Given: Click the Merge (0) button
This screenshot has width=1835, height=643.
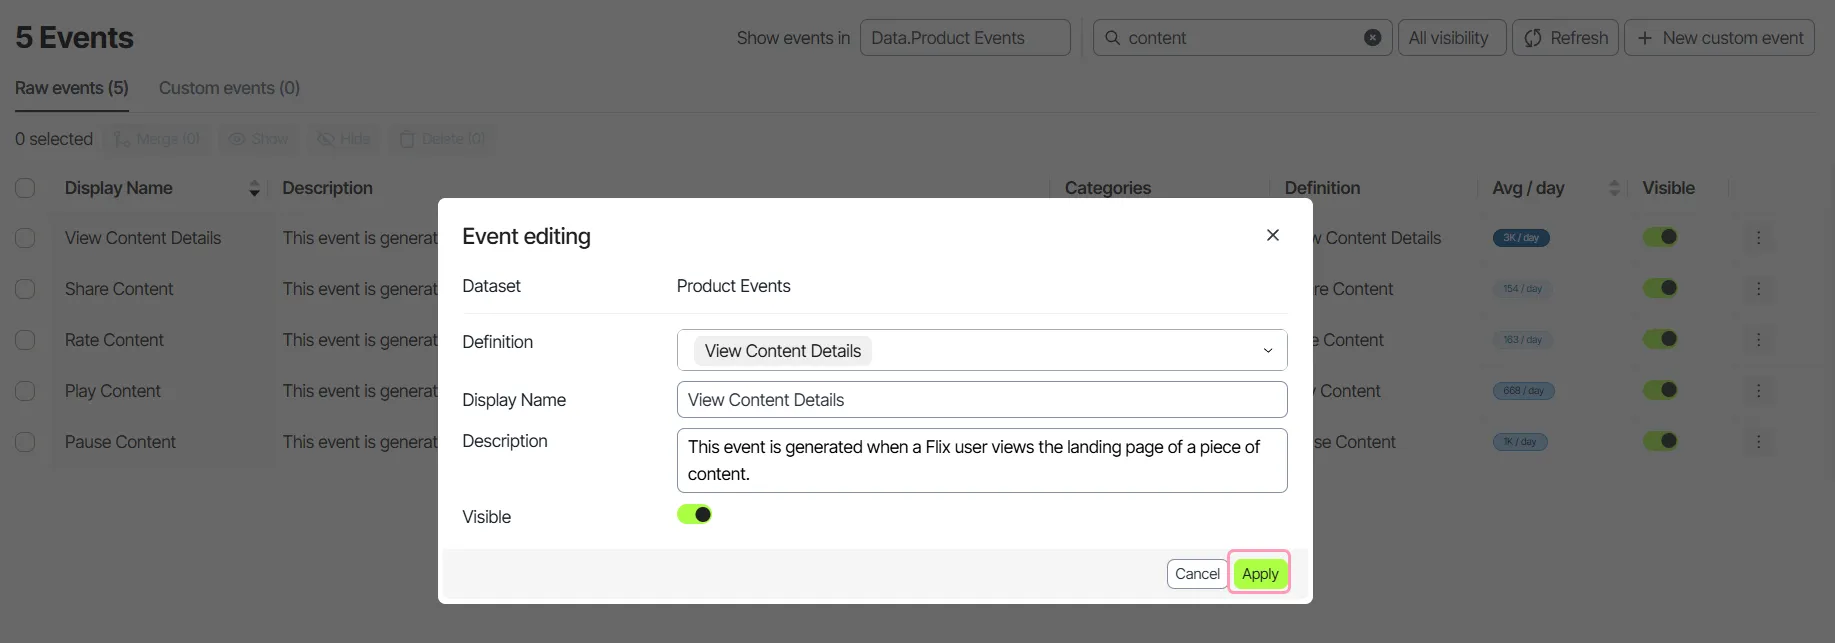Looking at the screenshot, I should click(x=157, y=139).
